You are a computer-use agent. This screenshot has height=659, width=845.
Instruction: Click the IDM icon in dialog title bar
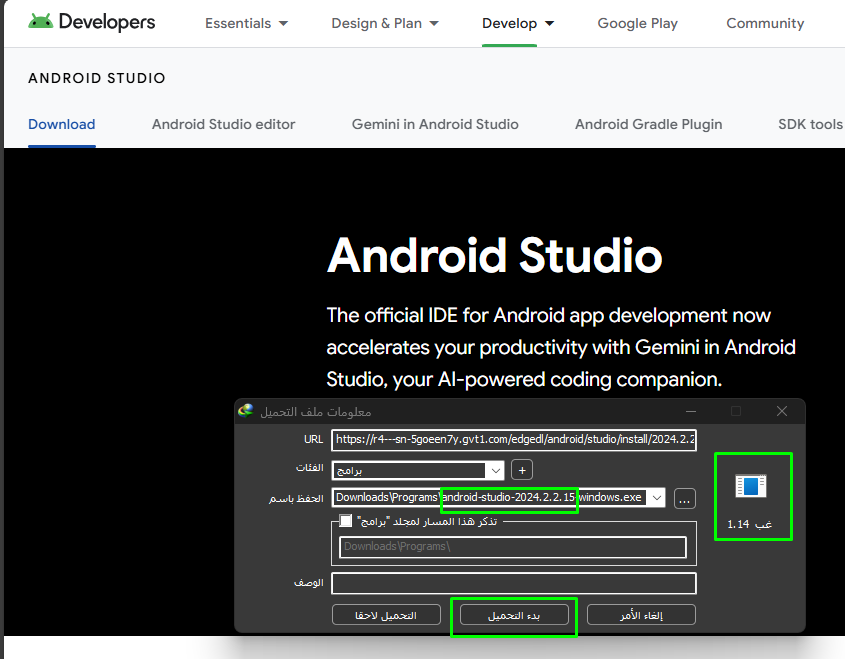[x=246, y=411]
